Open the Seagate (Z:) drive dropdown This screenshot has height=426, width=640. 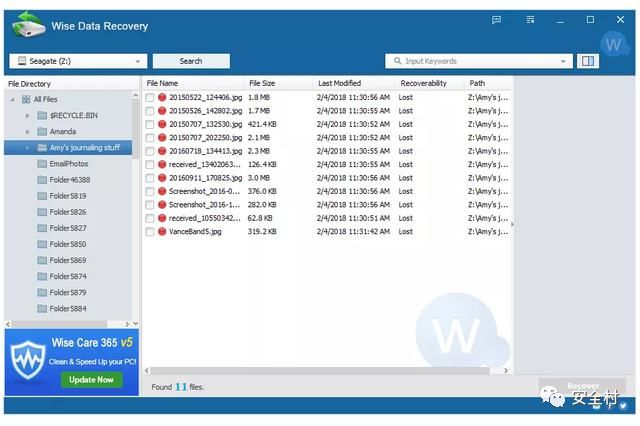click(x=78, y=61)
